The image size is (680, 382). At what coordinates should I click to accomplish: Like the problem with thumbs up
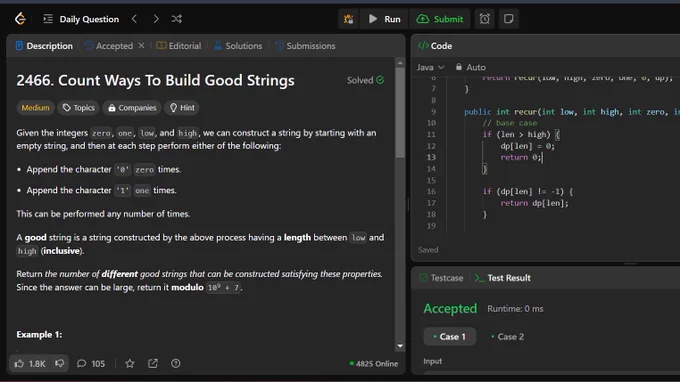[29, 363]
